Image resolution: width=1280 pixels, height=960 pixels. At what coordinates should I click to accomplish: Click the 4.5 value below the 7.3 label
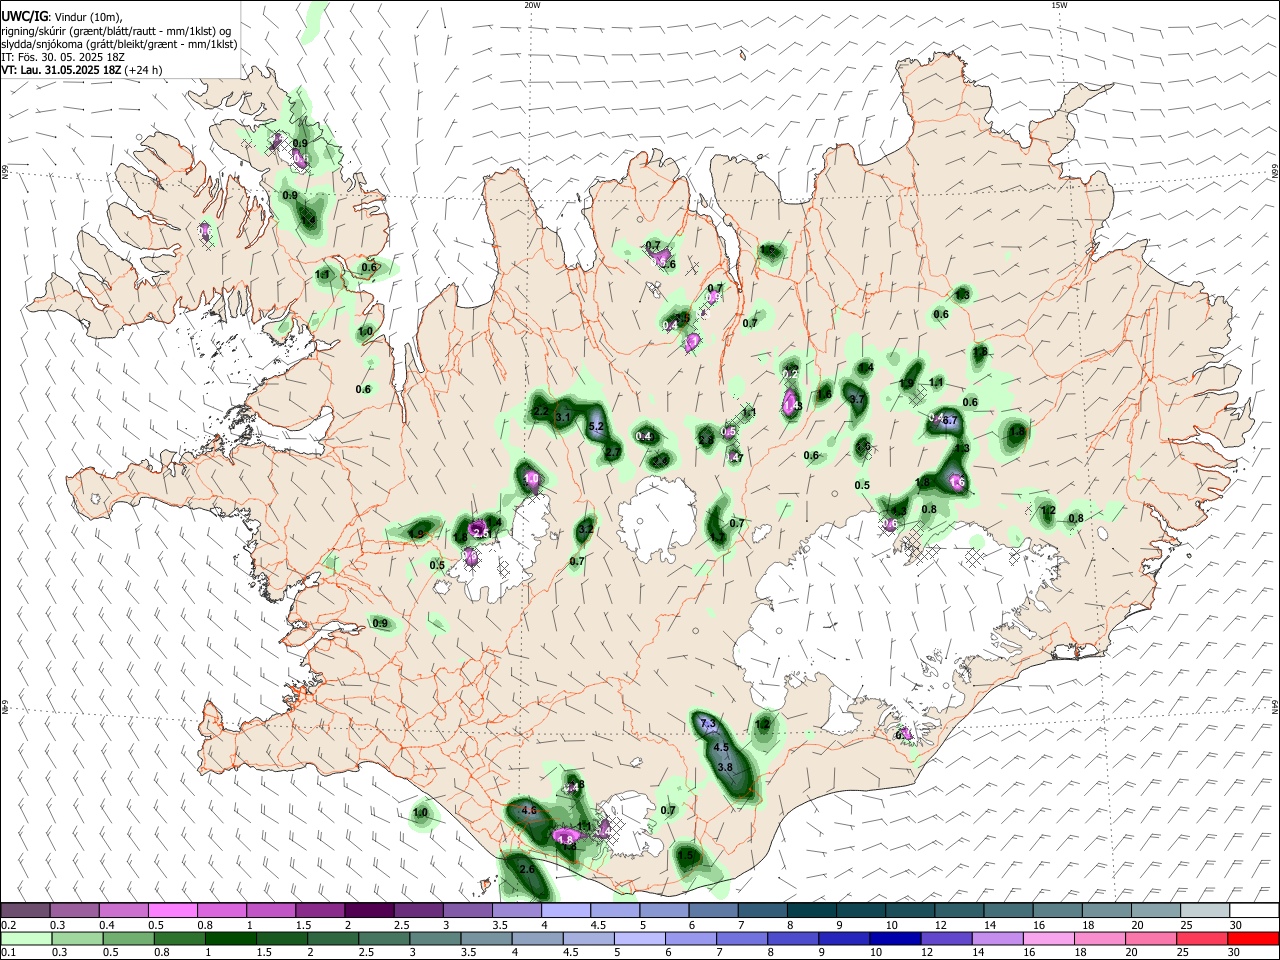[721, 748]
